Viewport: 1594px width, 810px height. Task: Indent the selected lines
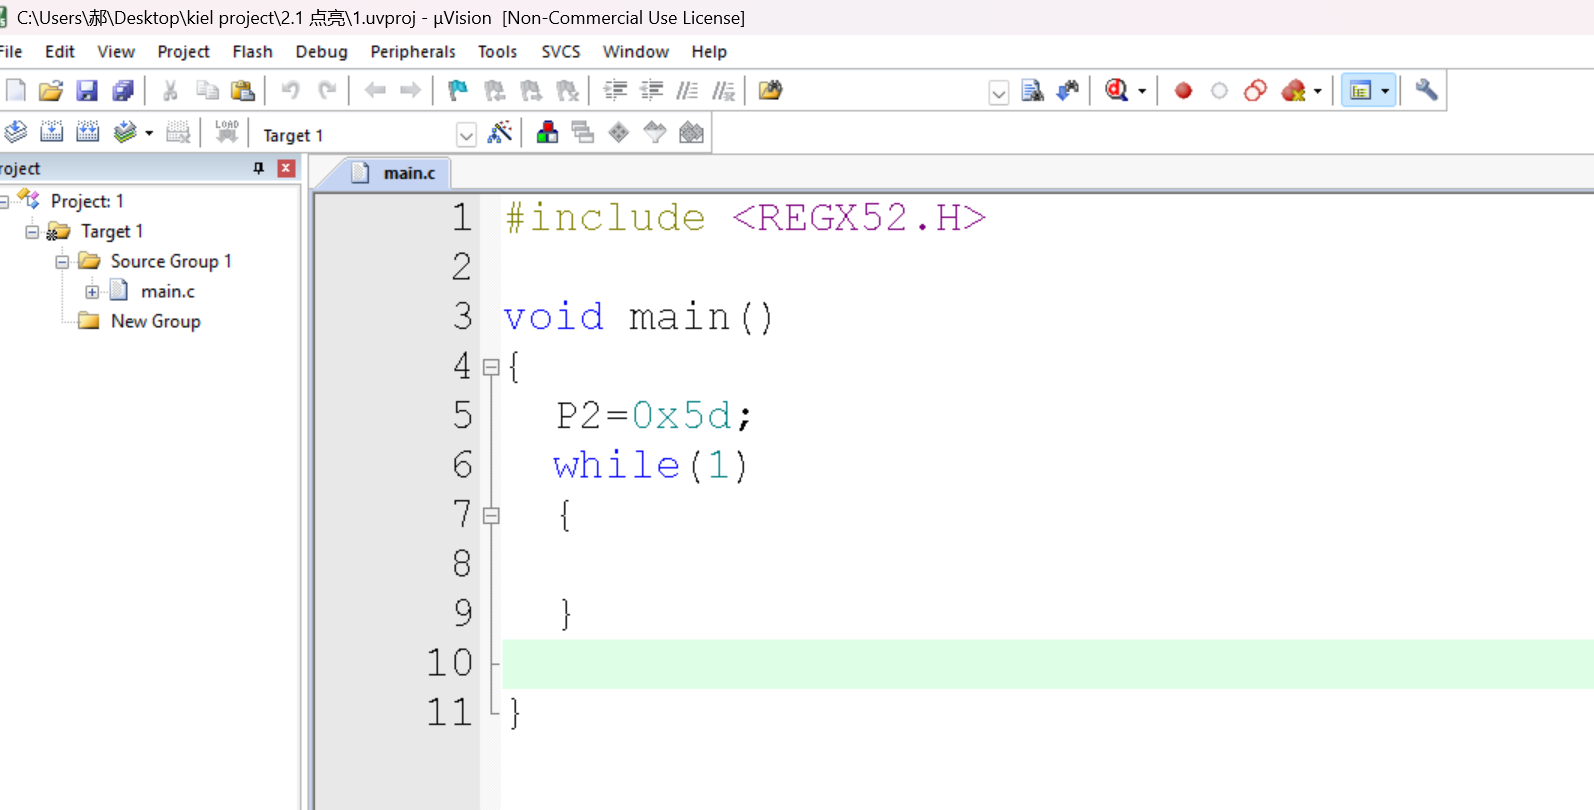coord(615,91)
